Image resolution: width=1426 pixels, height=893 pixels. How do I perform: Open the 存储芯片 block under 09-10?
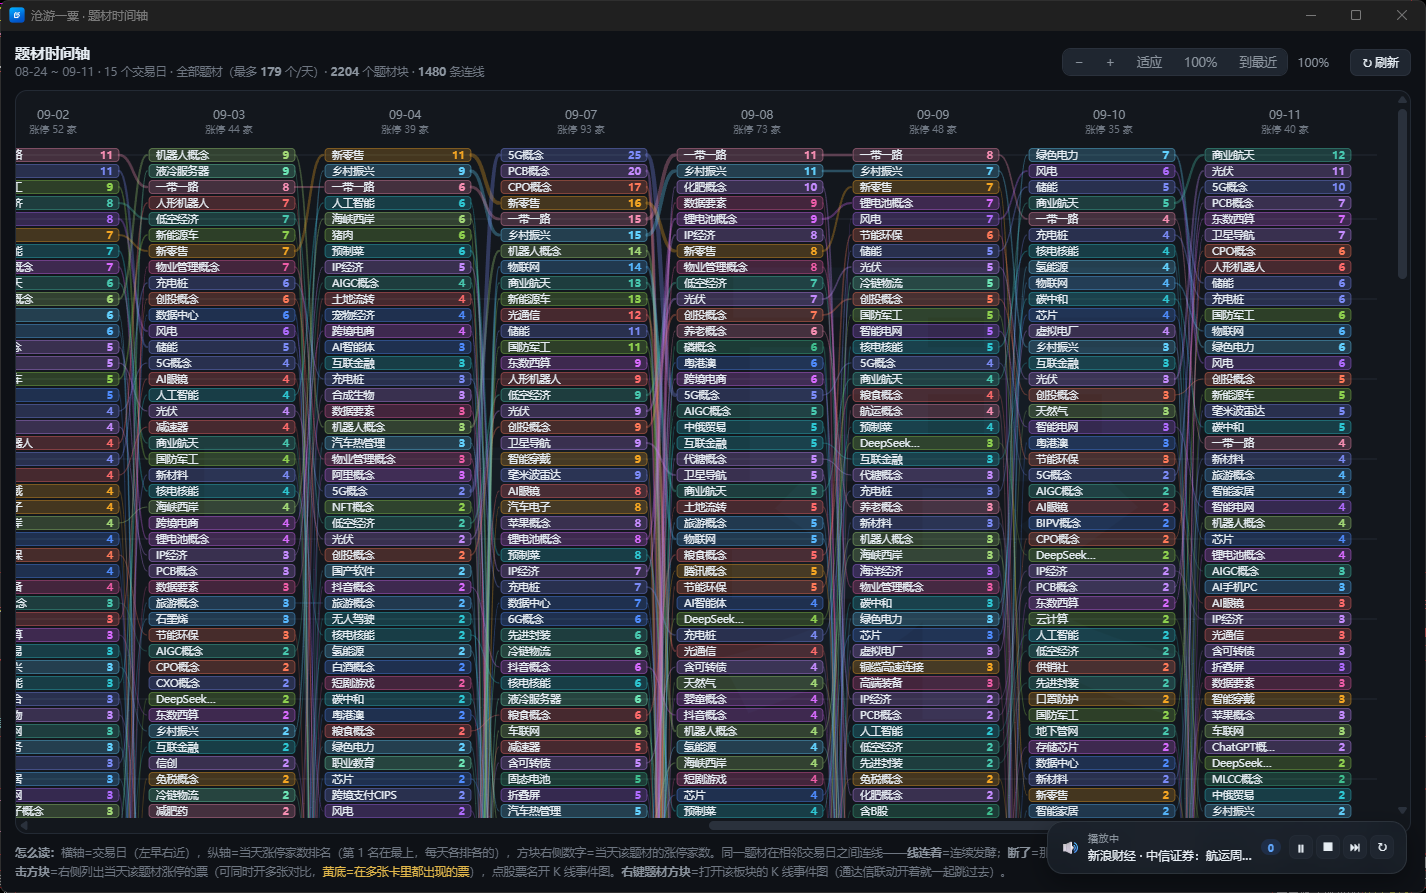[1102, 747]
